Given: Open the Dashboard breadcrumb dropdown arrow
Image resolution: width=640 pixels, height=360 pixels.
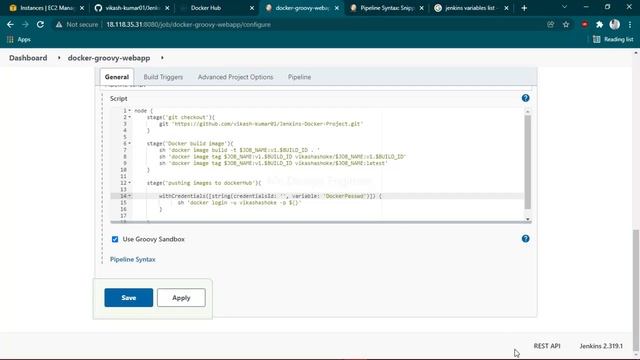Looking at the screenshot, I should [59, 58].
